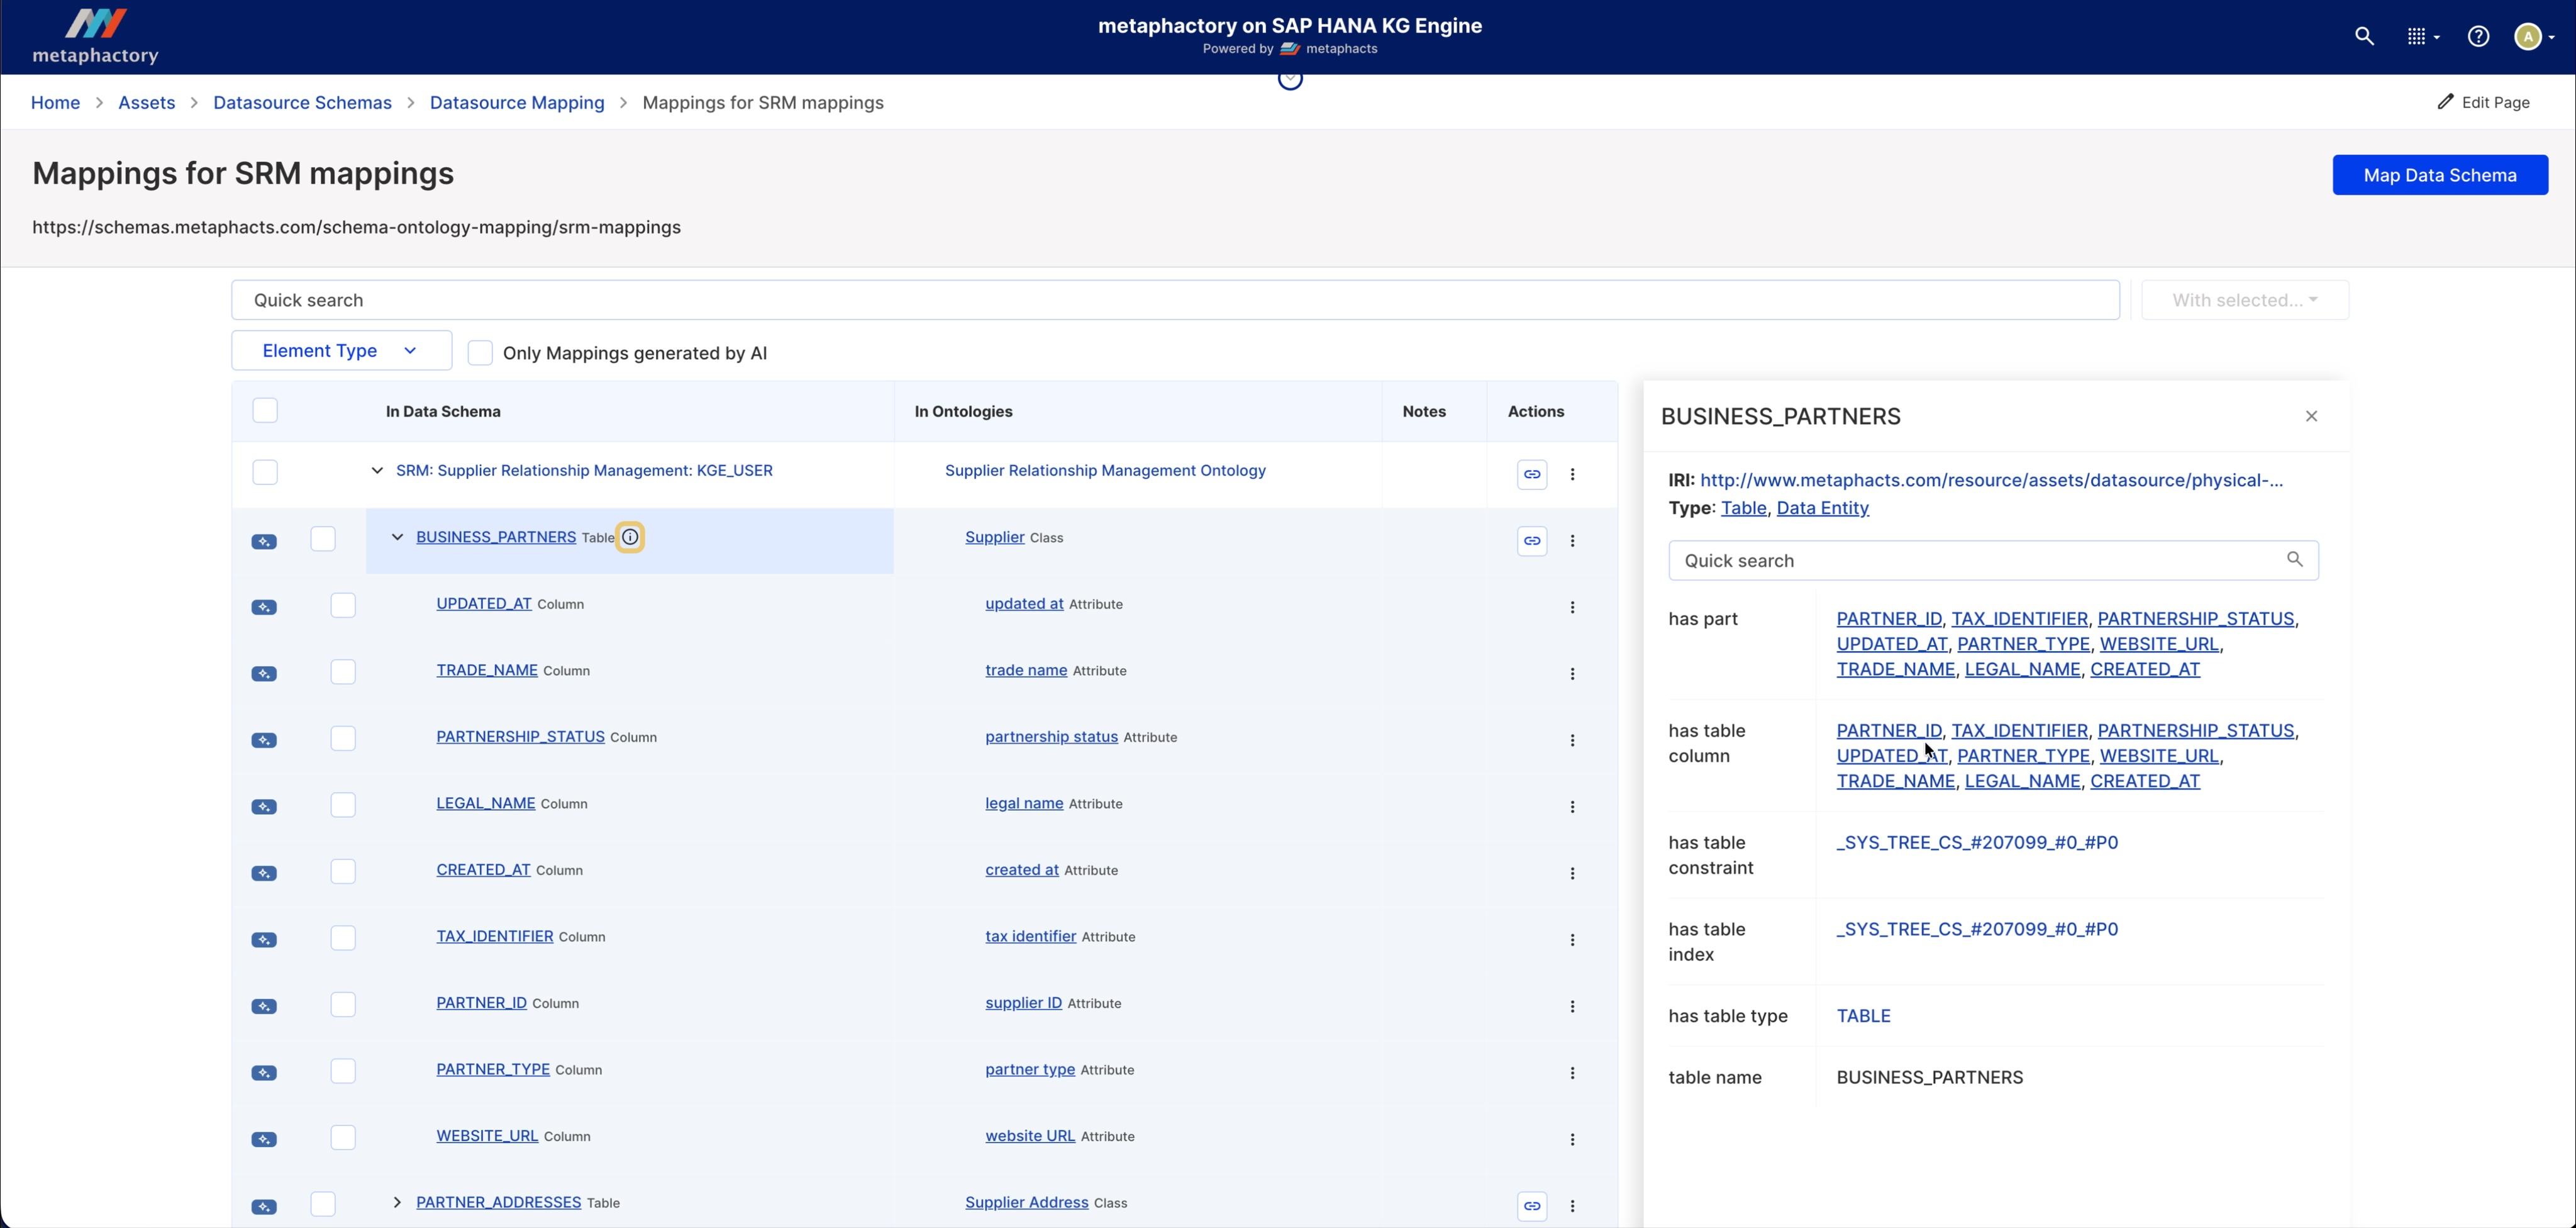Click Map Data Schema button

(x=2440, y=175)
